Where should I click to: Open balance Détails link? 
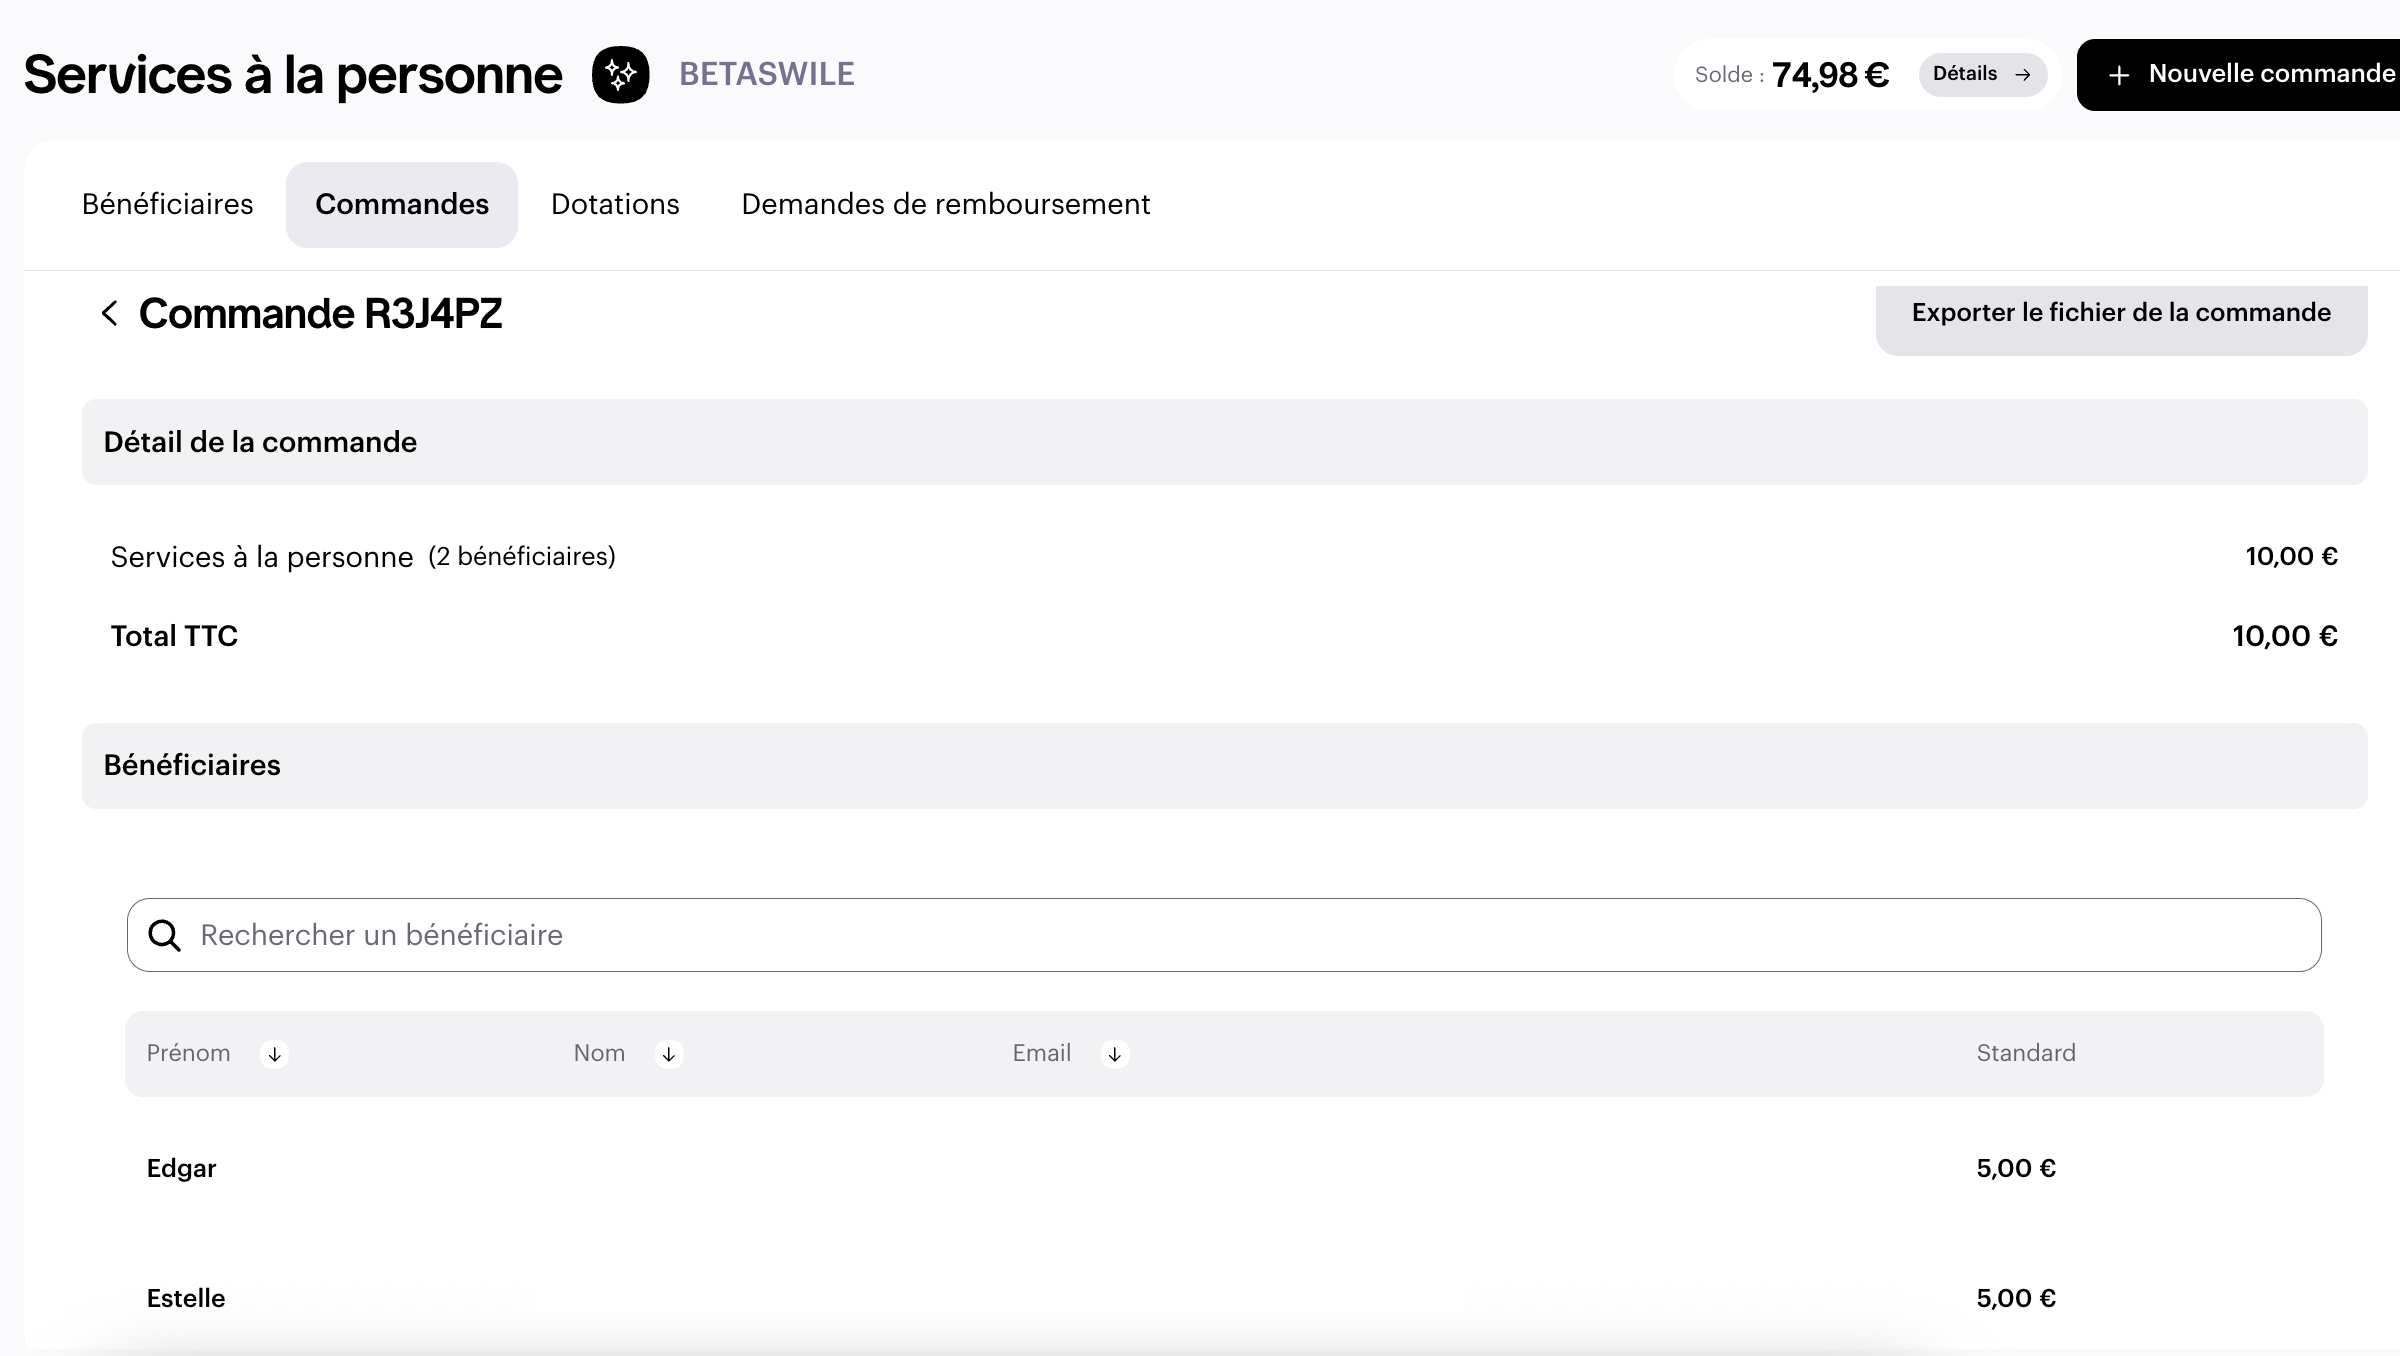click(1966, 74)
